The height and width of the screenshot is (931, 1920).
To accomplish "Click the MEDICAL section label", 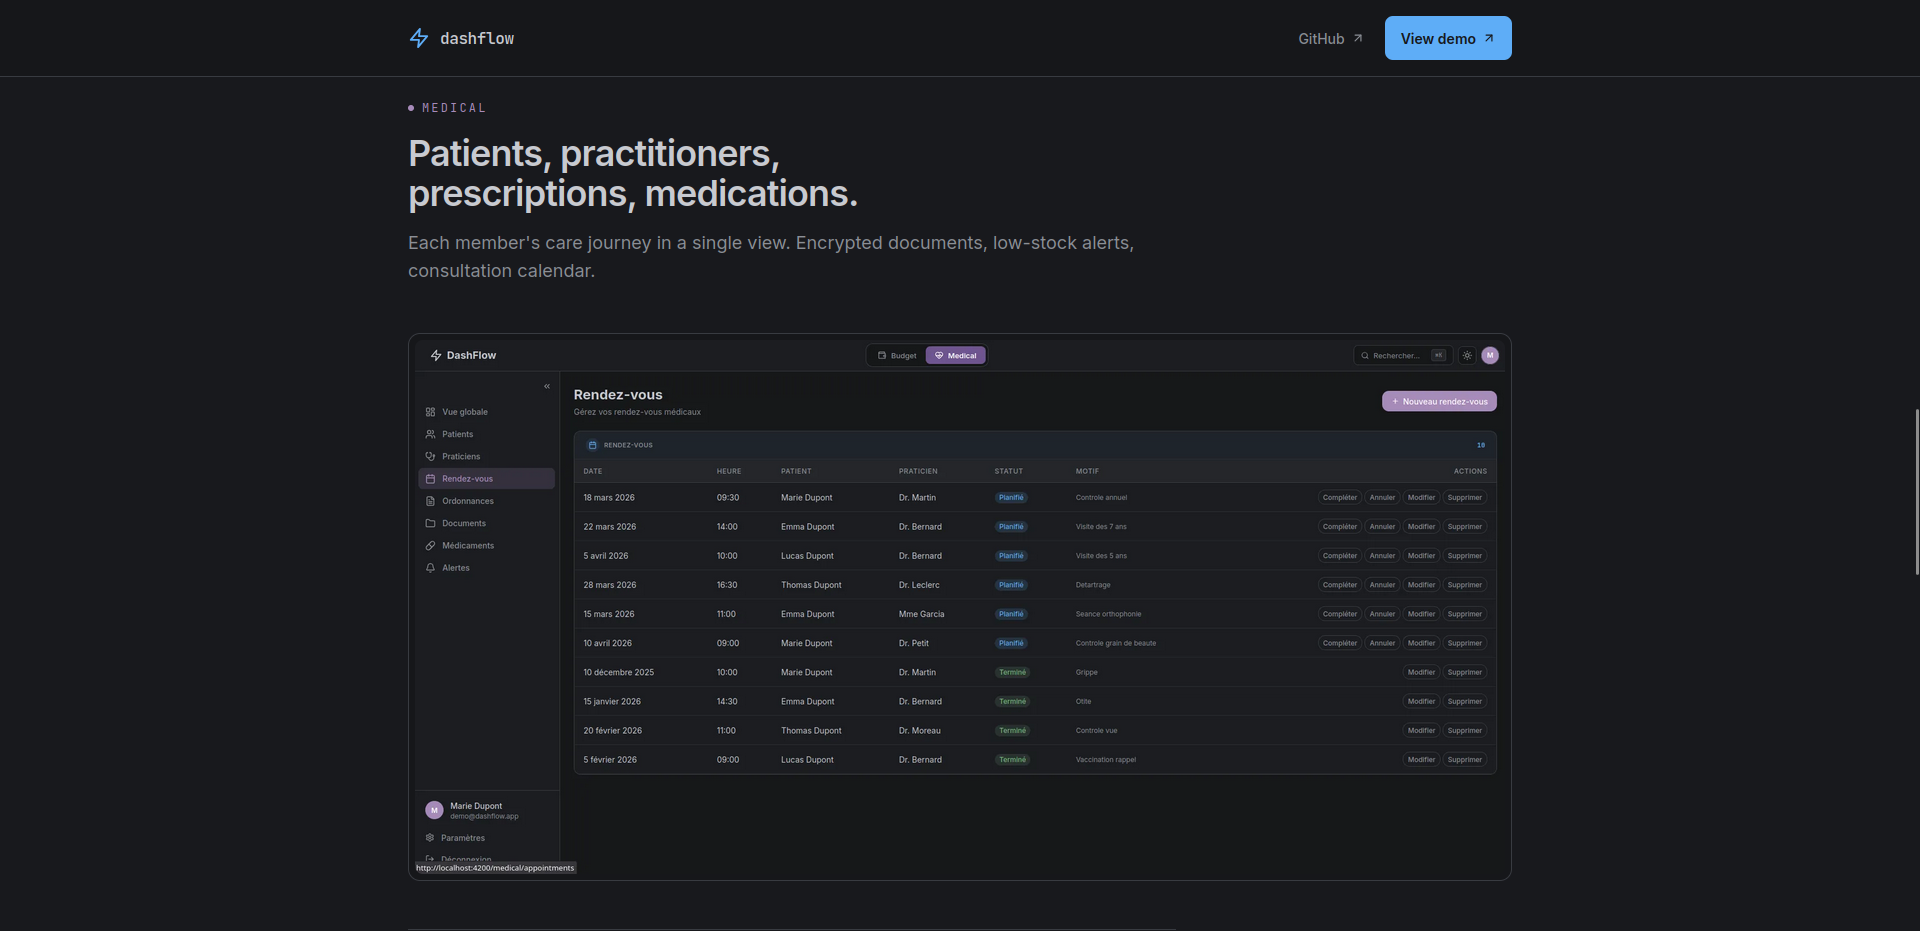I will (x=454, y=108).
